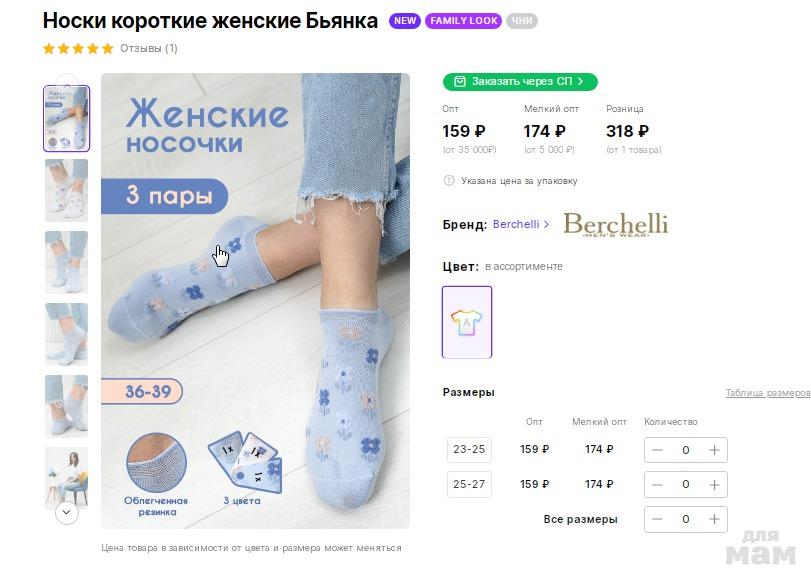Select the assorted color t-shirt swatch
Screen dimensions: 811x579
point(467,322)
